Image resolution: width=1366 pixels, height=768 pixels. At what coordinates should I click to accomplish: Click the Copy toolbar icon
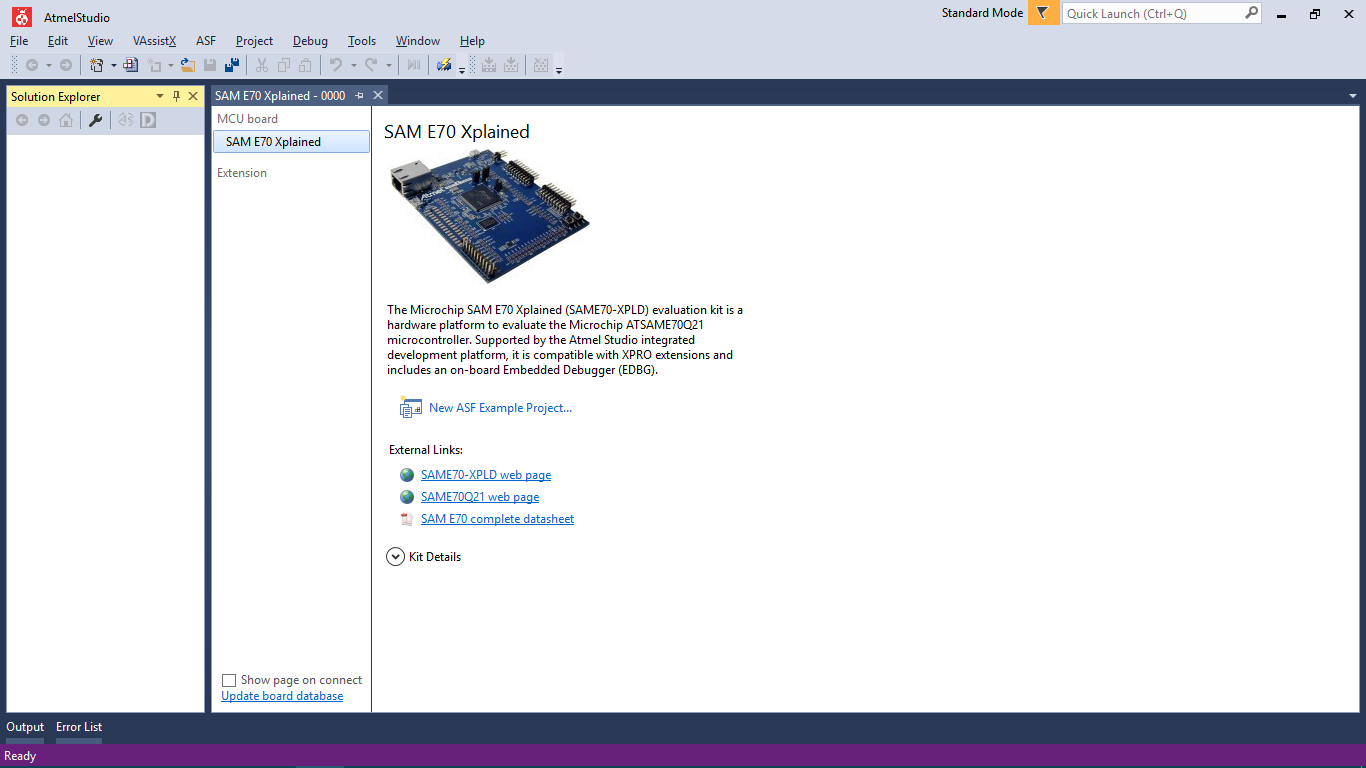click(284, 65)
